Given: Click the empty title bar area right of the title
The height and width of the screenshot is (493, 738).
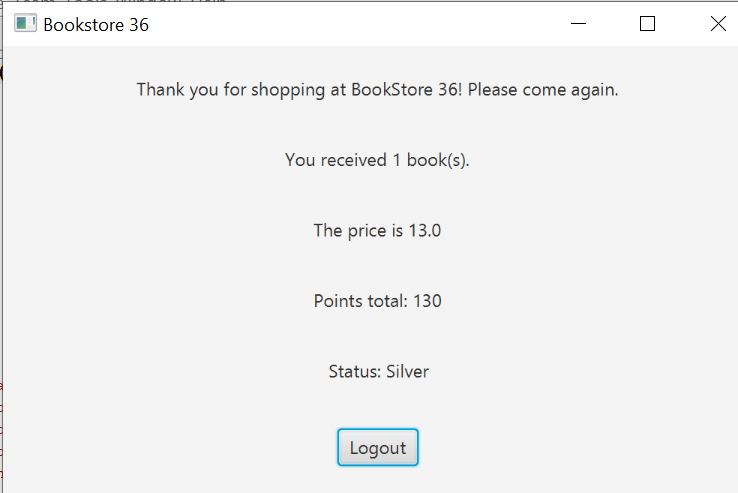Looking at the screenshot, I should click(x=350, y=24).
